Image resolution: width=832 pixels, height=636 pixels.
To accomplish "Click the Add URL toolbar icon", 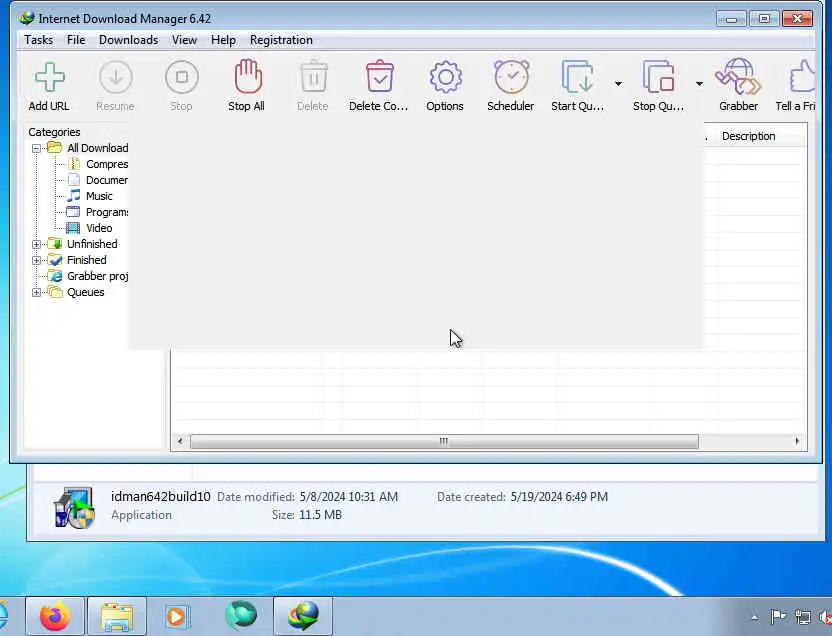I will pos(49,77).
